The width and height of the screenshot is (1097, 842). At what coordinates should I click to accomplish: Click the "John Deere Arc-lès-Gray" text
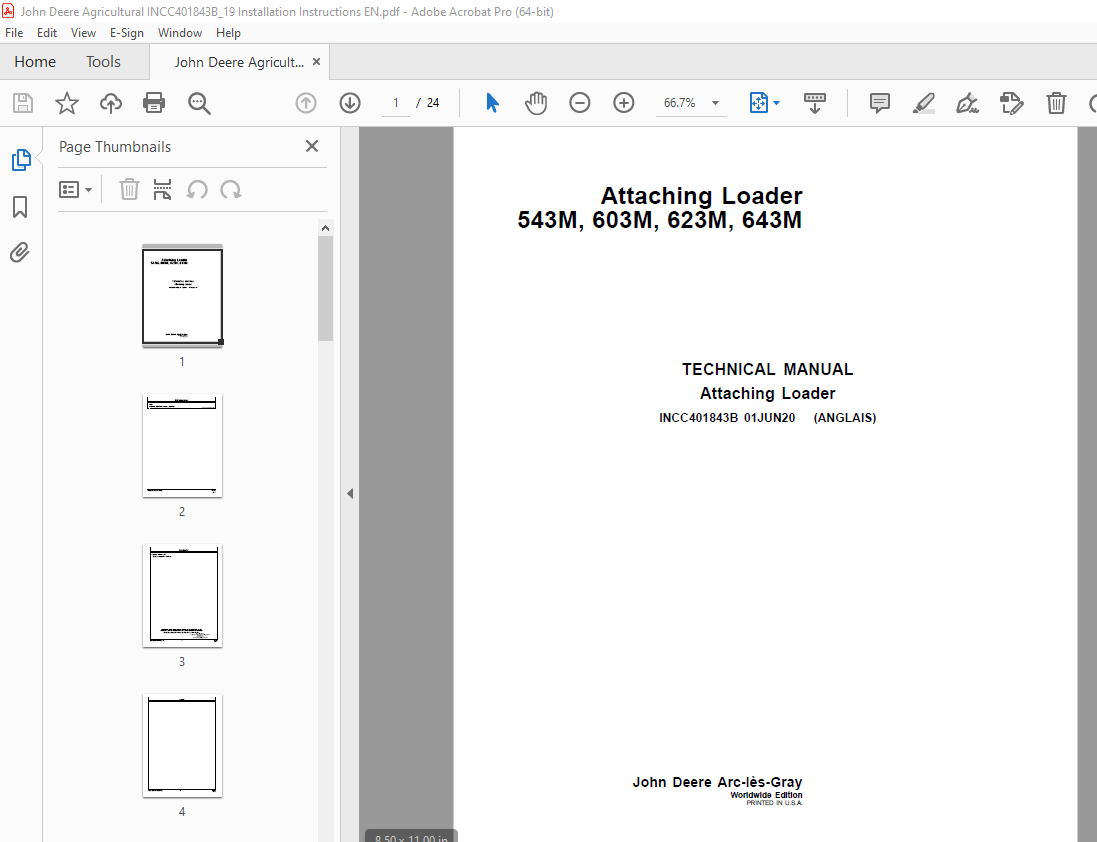pos(717,783)
